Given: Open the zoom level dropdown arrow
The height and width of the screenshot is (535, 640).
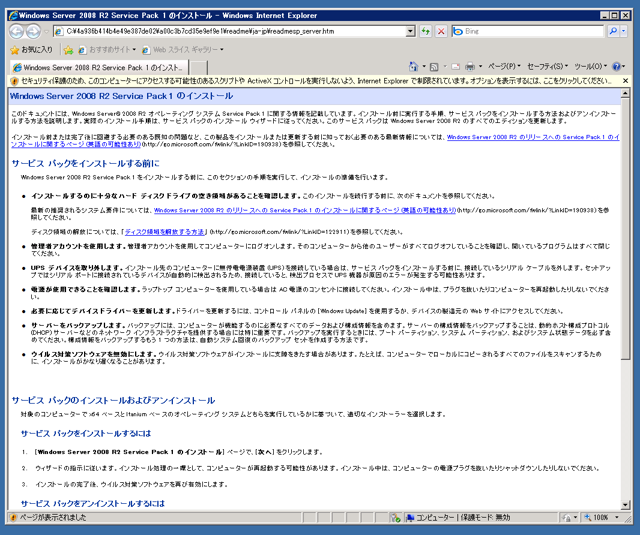Looking at the screenshot, I should click(x=617, y=517).
